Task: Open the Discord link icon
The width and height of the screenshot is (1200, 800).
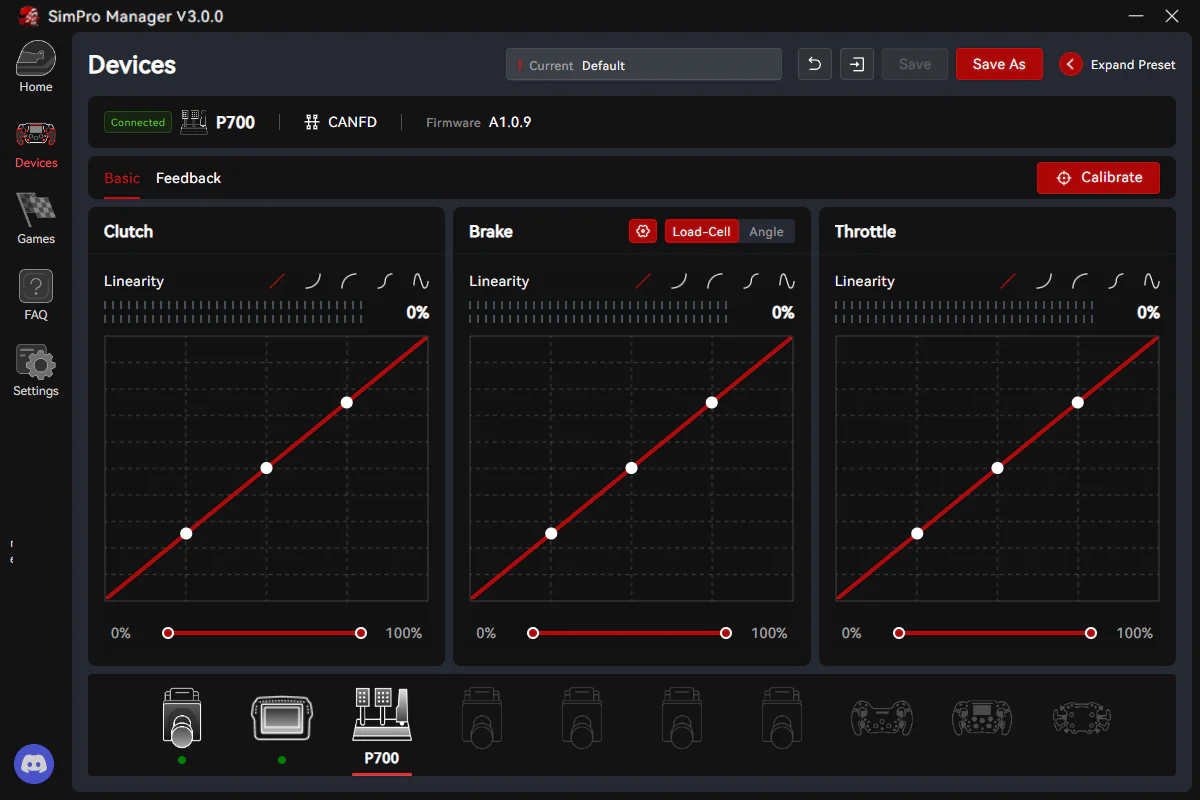Action: click(x=35, y=765)
